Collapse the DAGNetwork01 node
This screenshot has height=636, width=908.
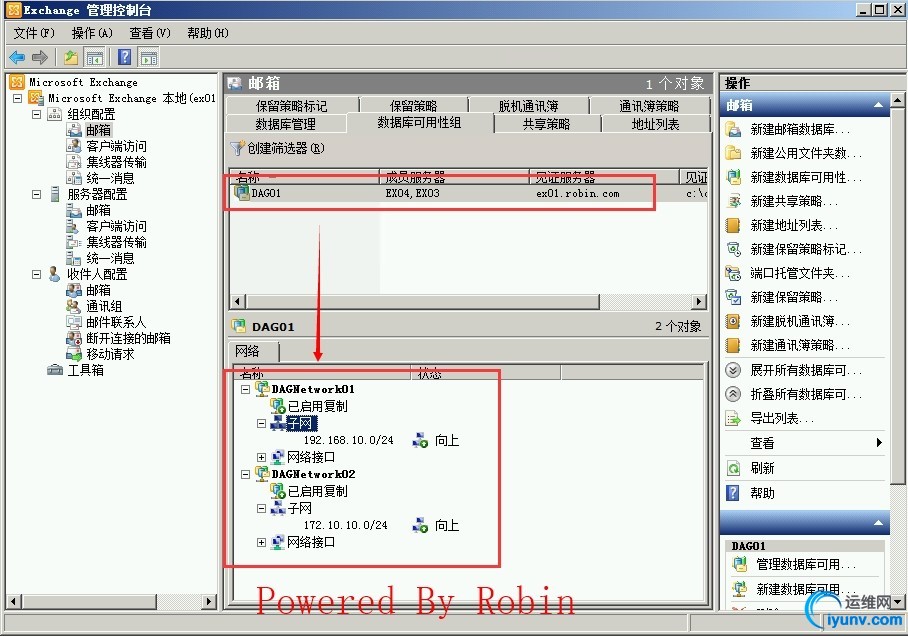(x=246, y=389)
